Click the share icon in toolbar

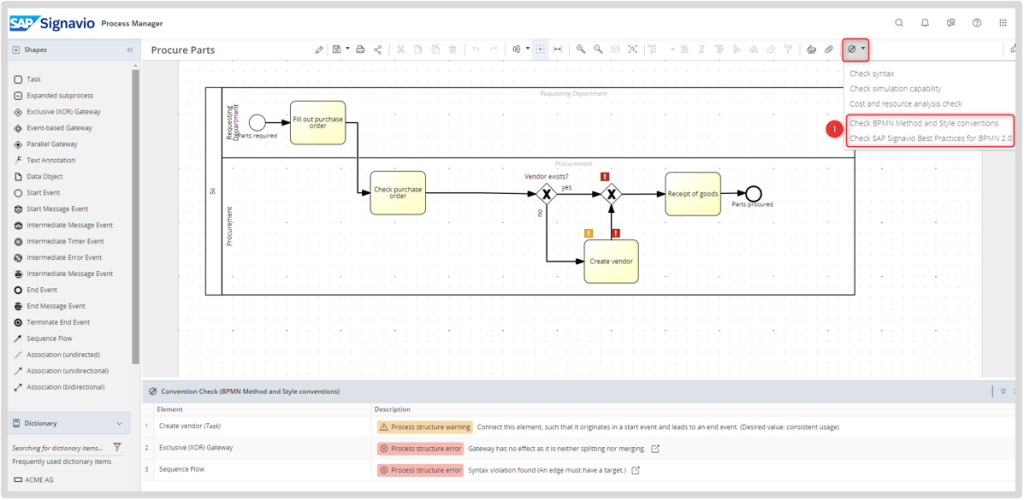(x=377, y=49)
